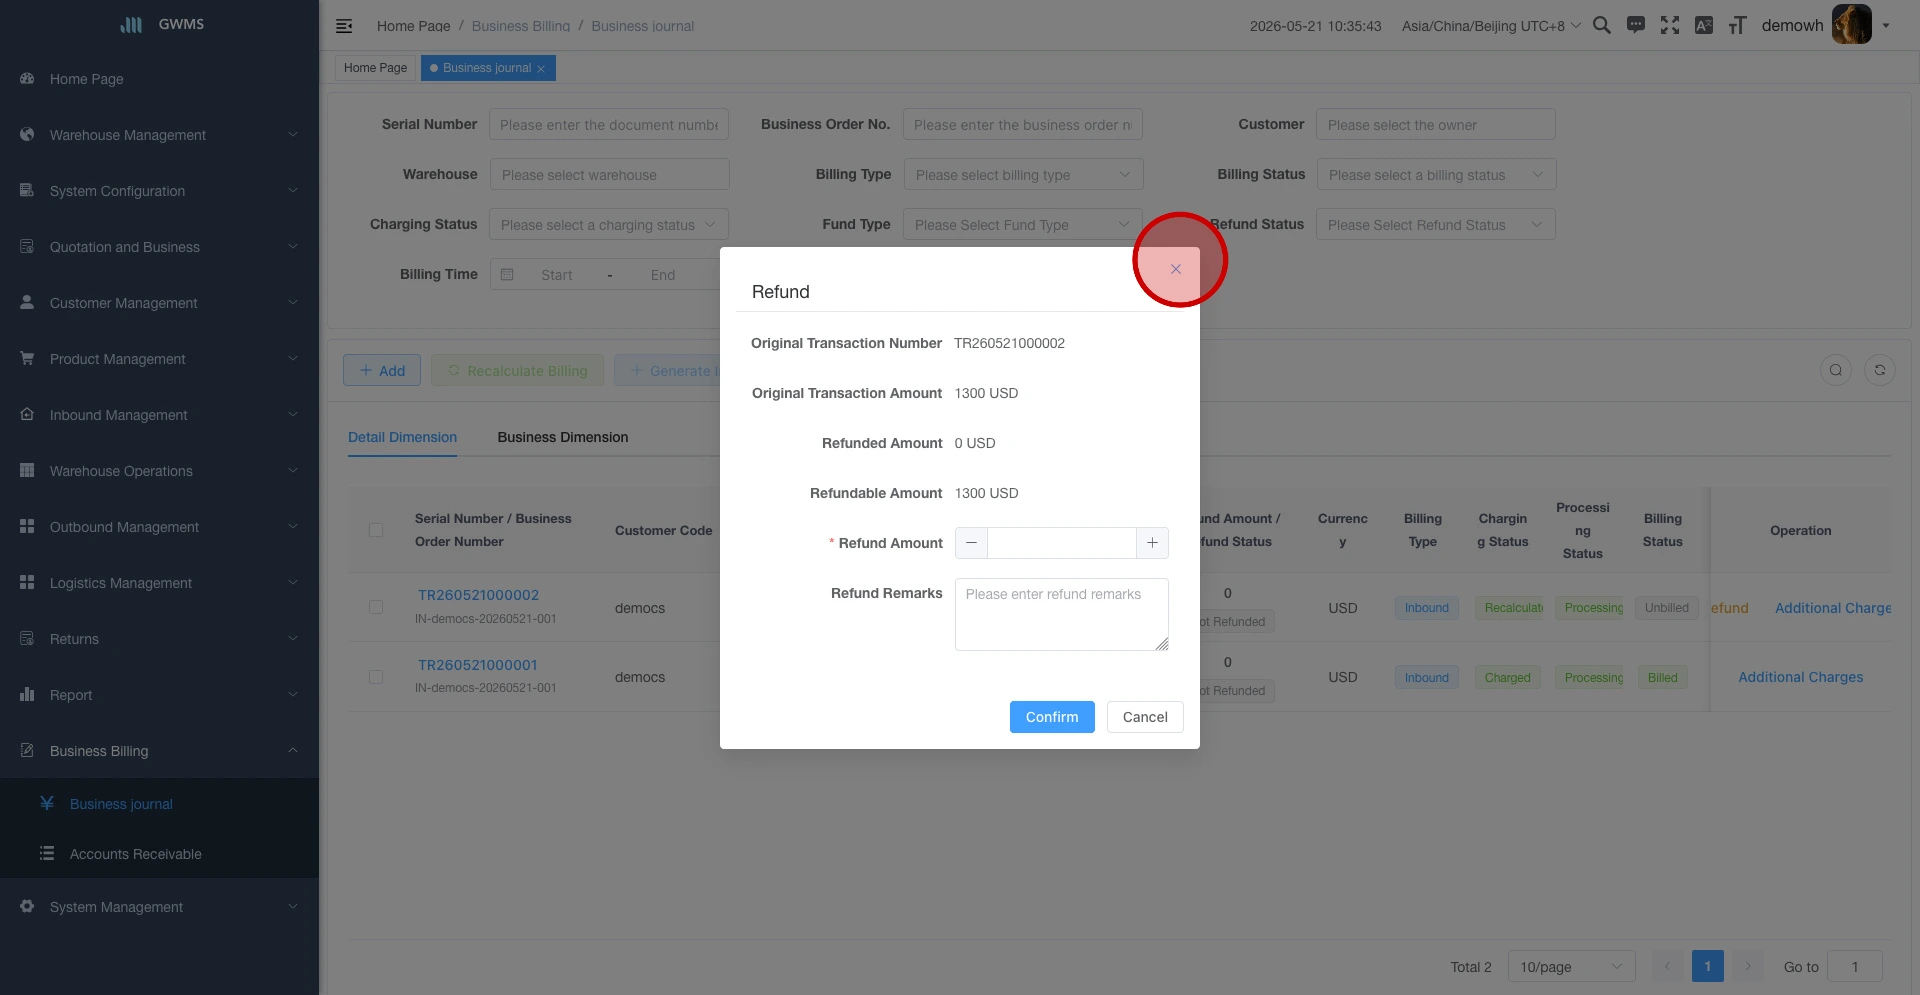Click the Add button
Viewport: 1920px width, 995px height.
pyautogui.click(x=382, y=370)
